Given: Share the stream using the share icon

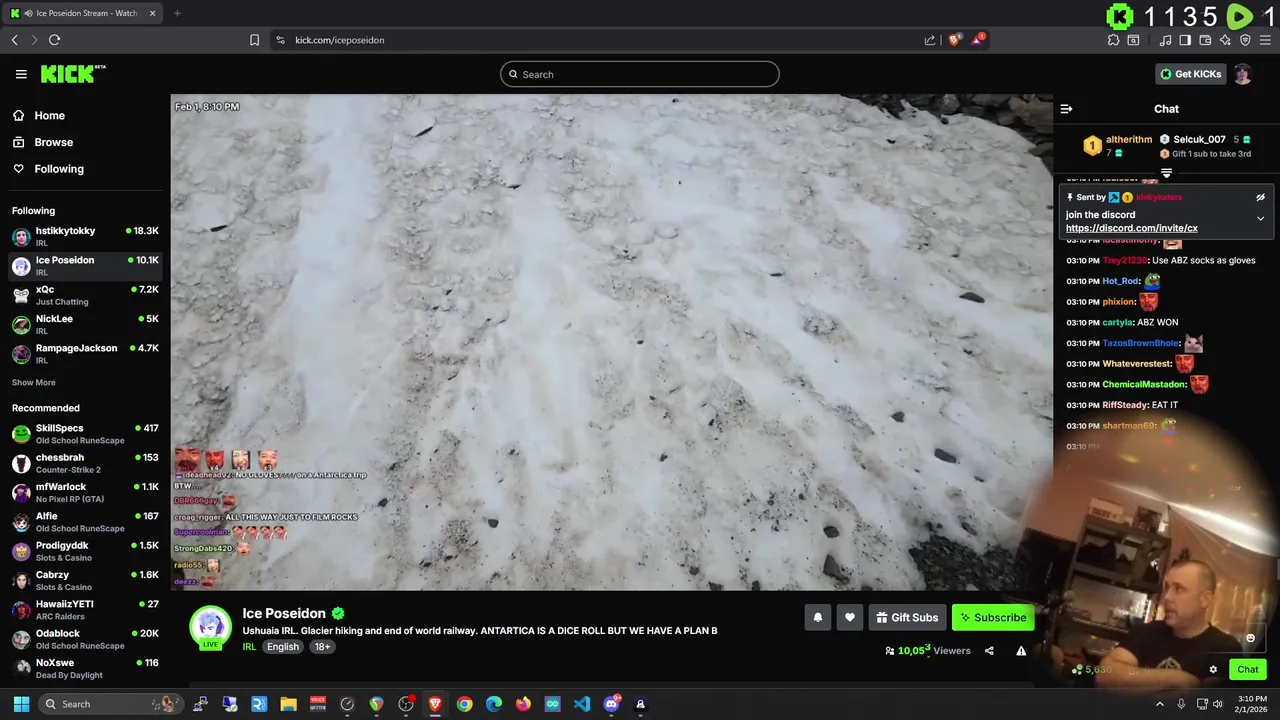Looking at the screenshot, I should click(x=989, y=651).
